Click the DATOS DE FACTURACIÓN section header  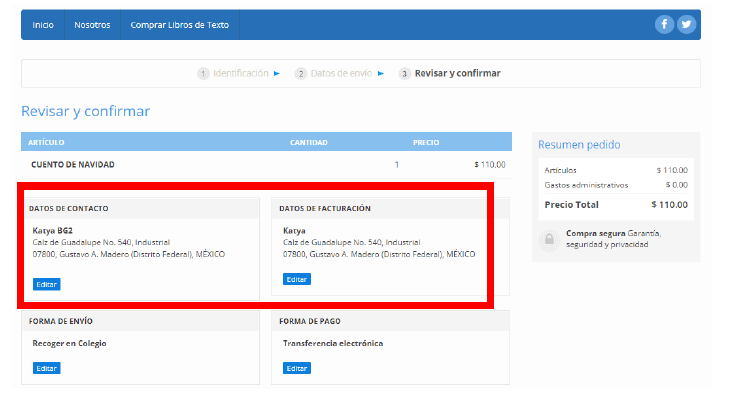click(x=325, y=208)
